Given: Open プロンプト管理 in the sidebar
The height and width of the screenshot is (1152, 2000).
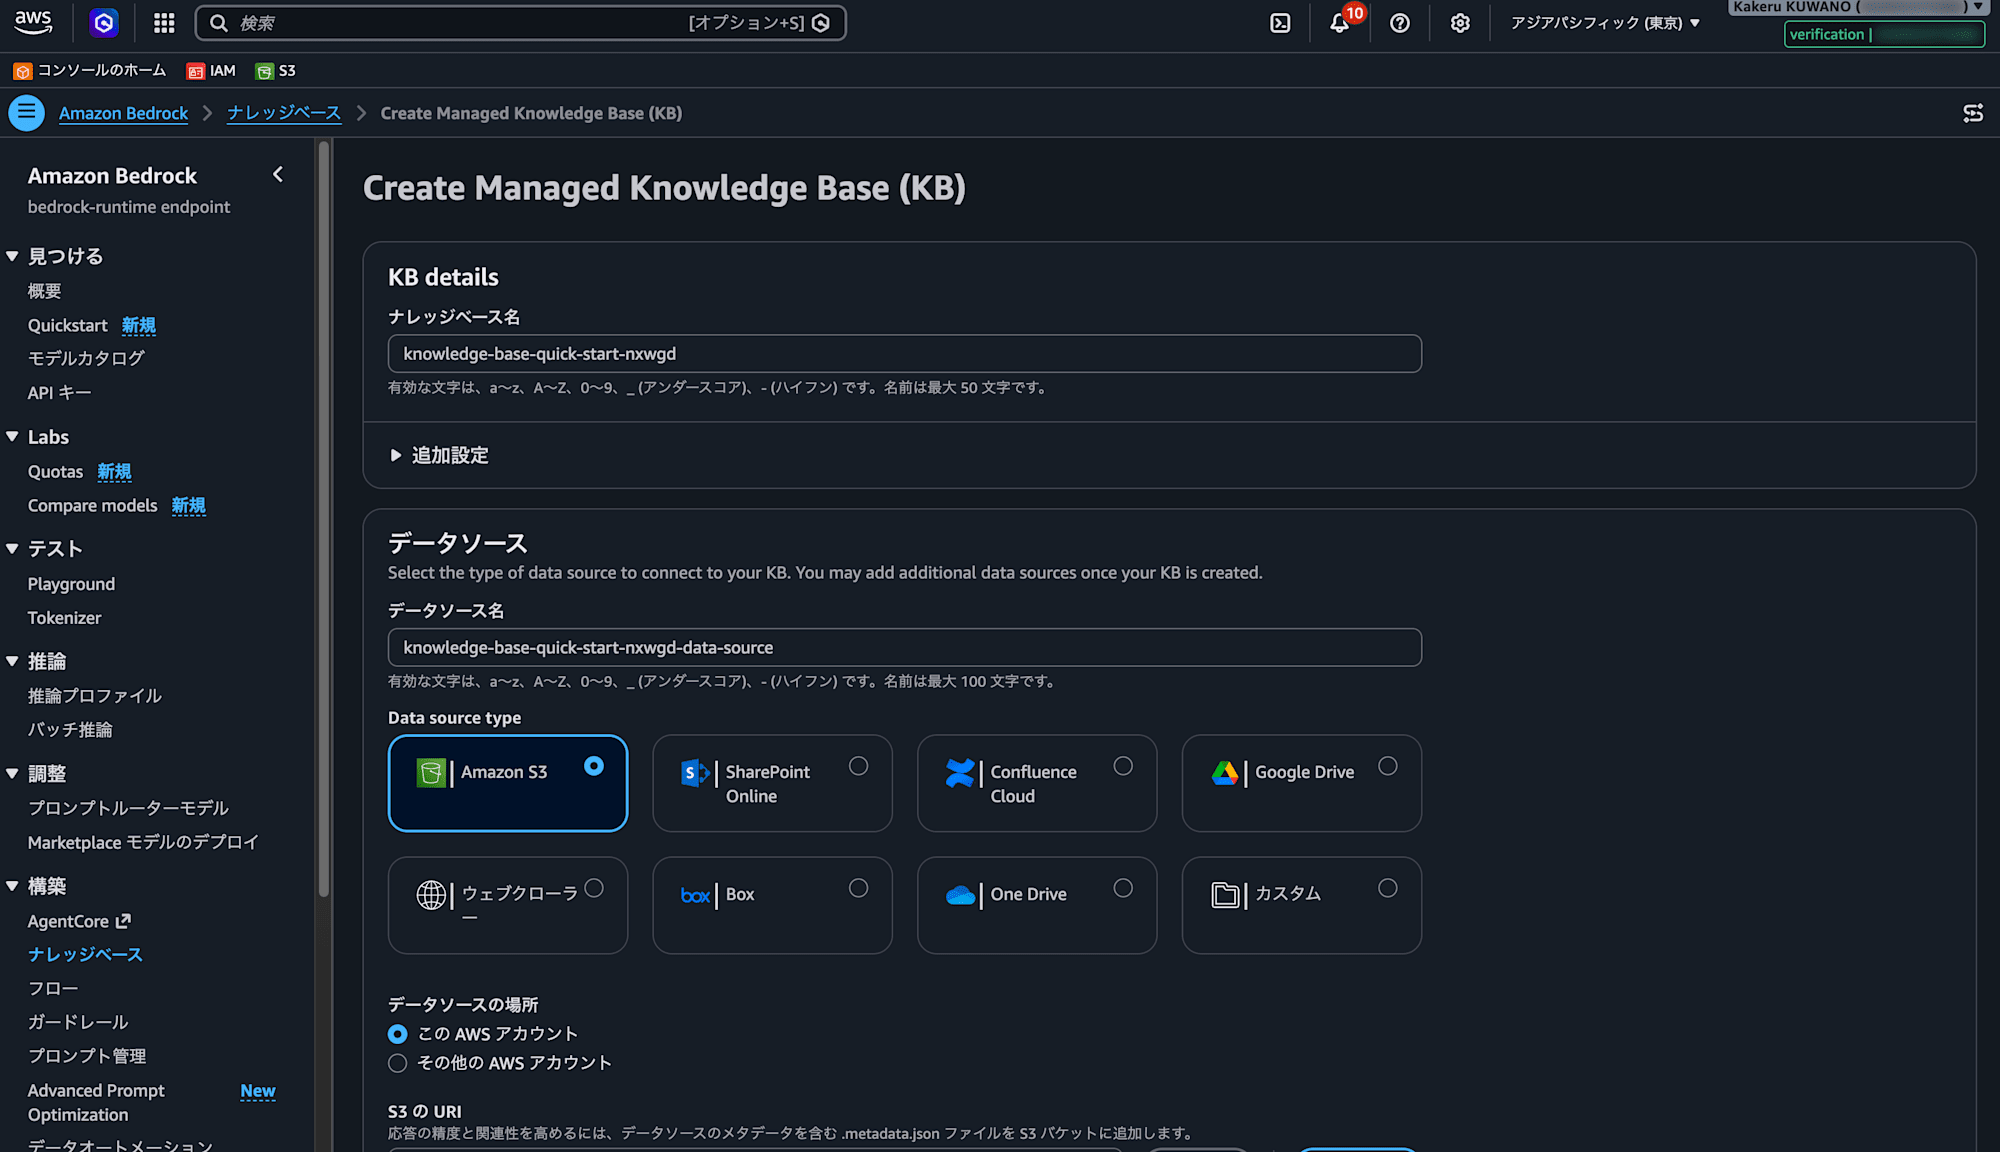Looking at the screenshot, I should coord(87,1056).
